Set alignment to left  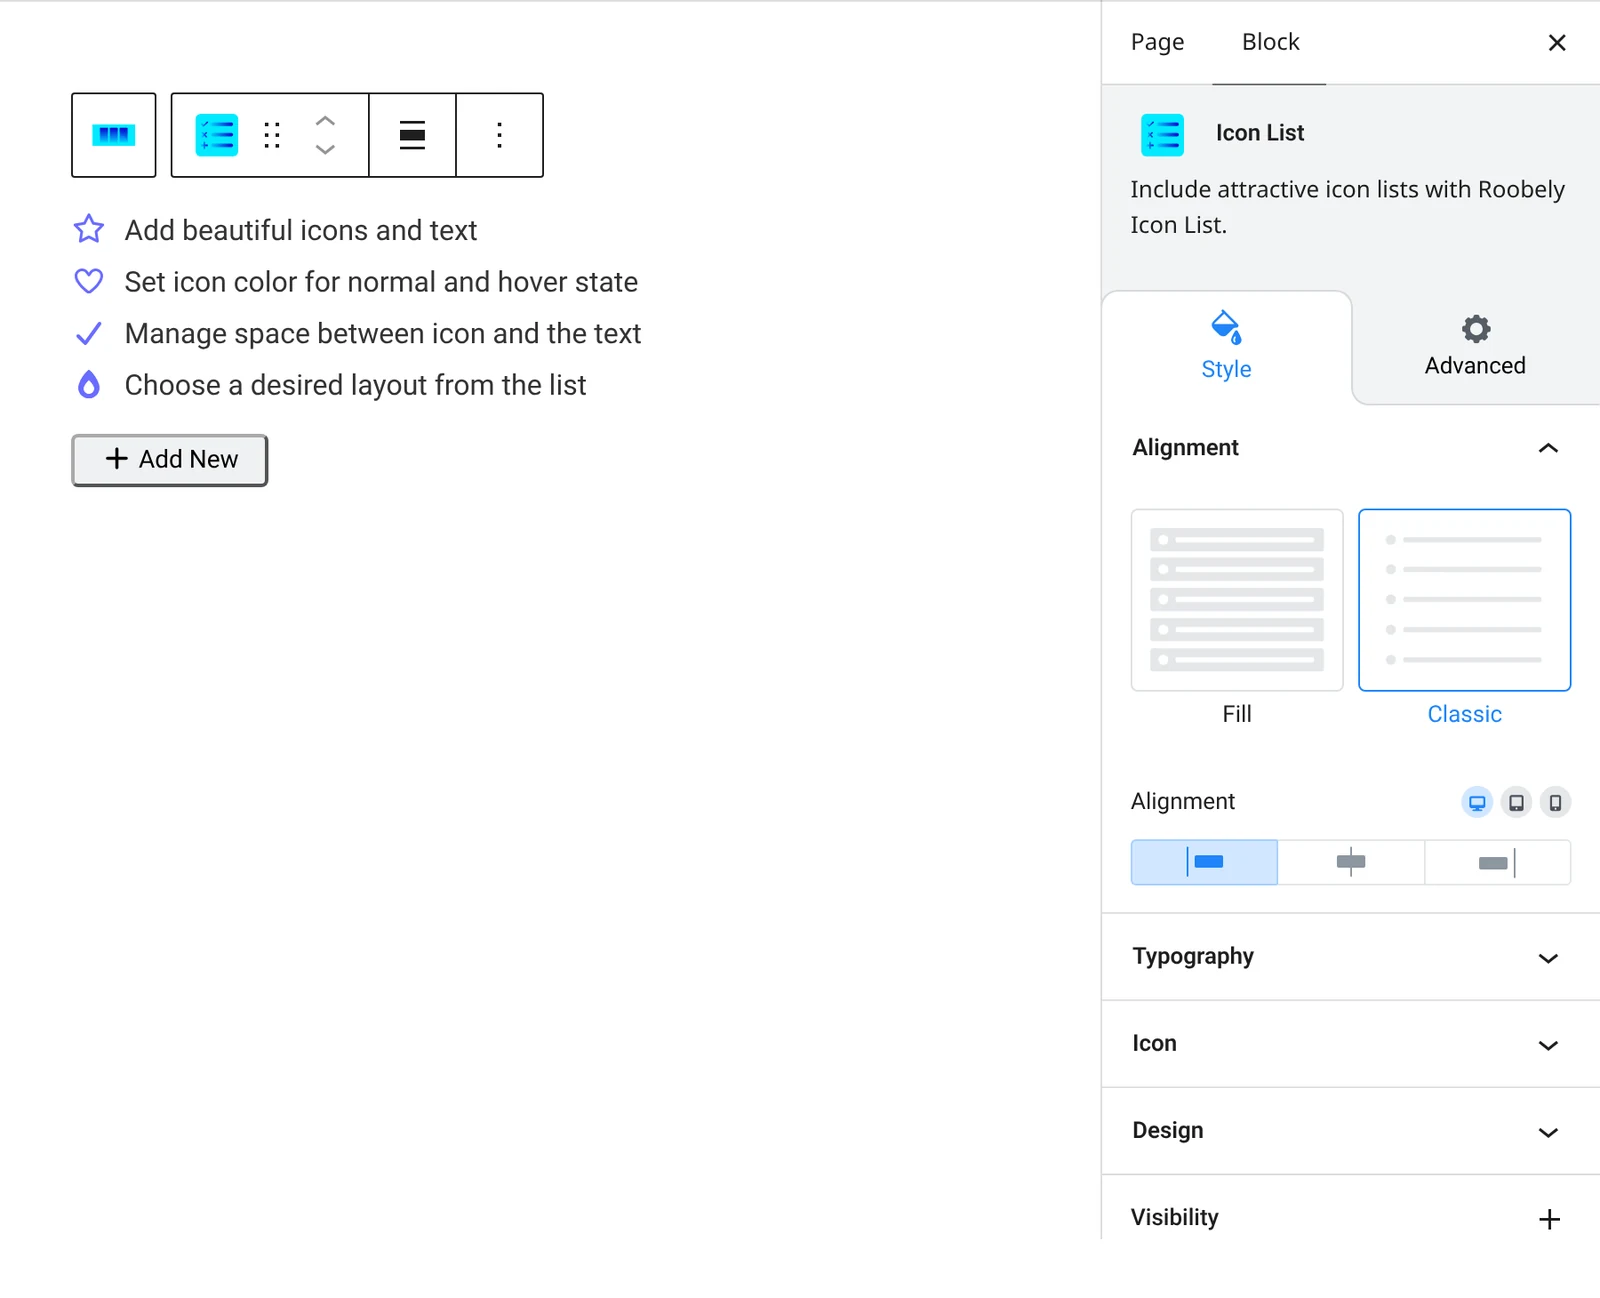pos(1204,862)
